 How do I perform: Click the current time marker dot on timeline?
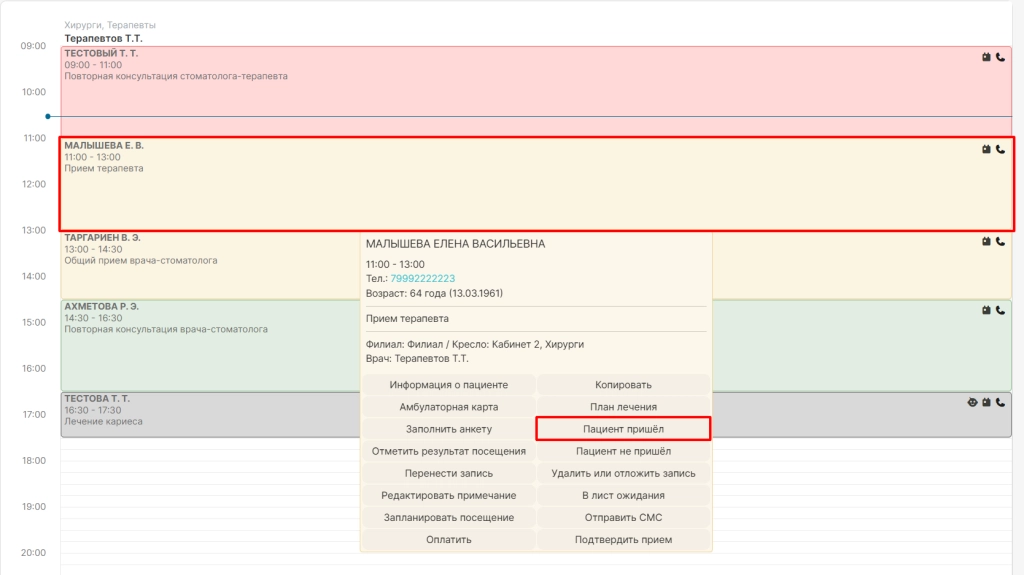pyautogui.click(x=48, y=116)
